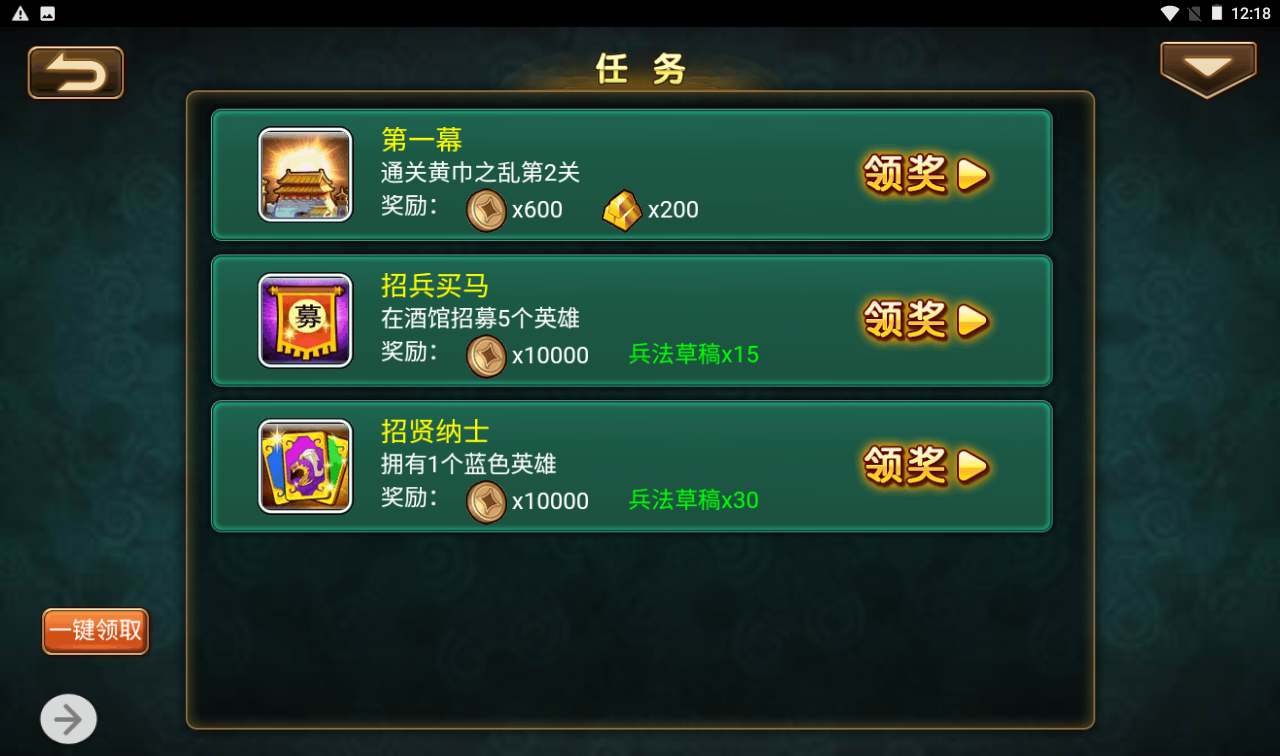Tap the coin icon in 招兵买马 reward
Screen dimensions: 1280x756
tap(487, 356)
